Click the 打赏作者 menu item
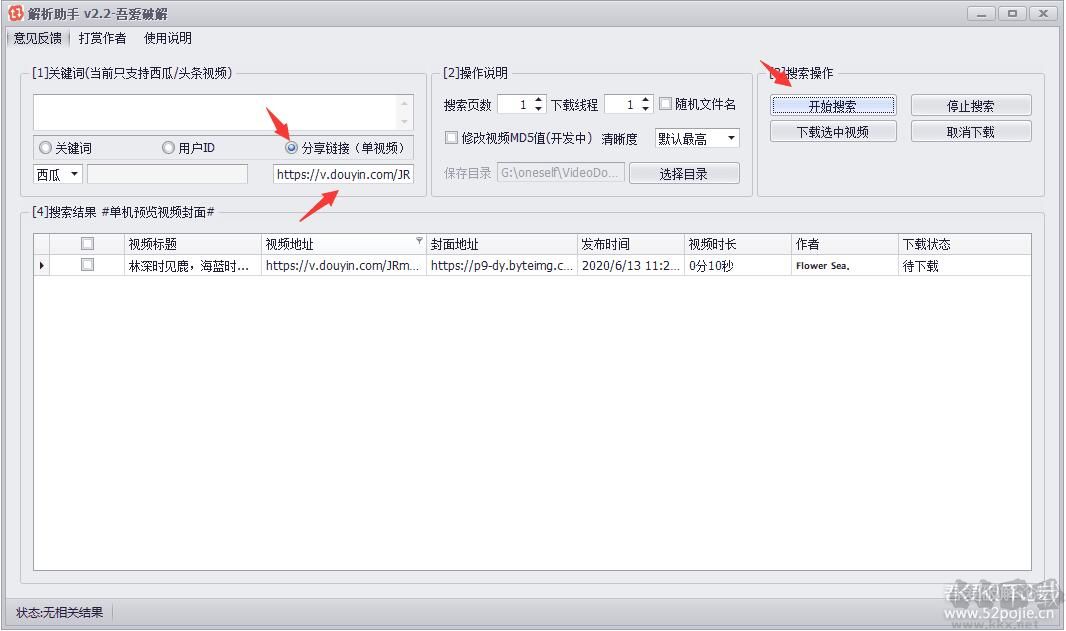 [x=101, y=38]
